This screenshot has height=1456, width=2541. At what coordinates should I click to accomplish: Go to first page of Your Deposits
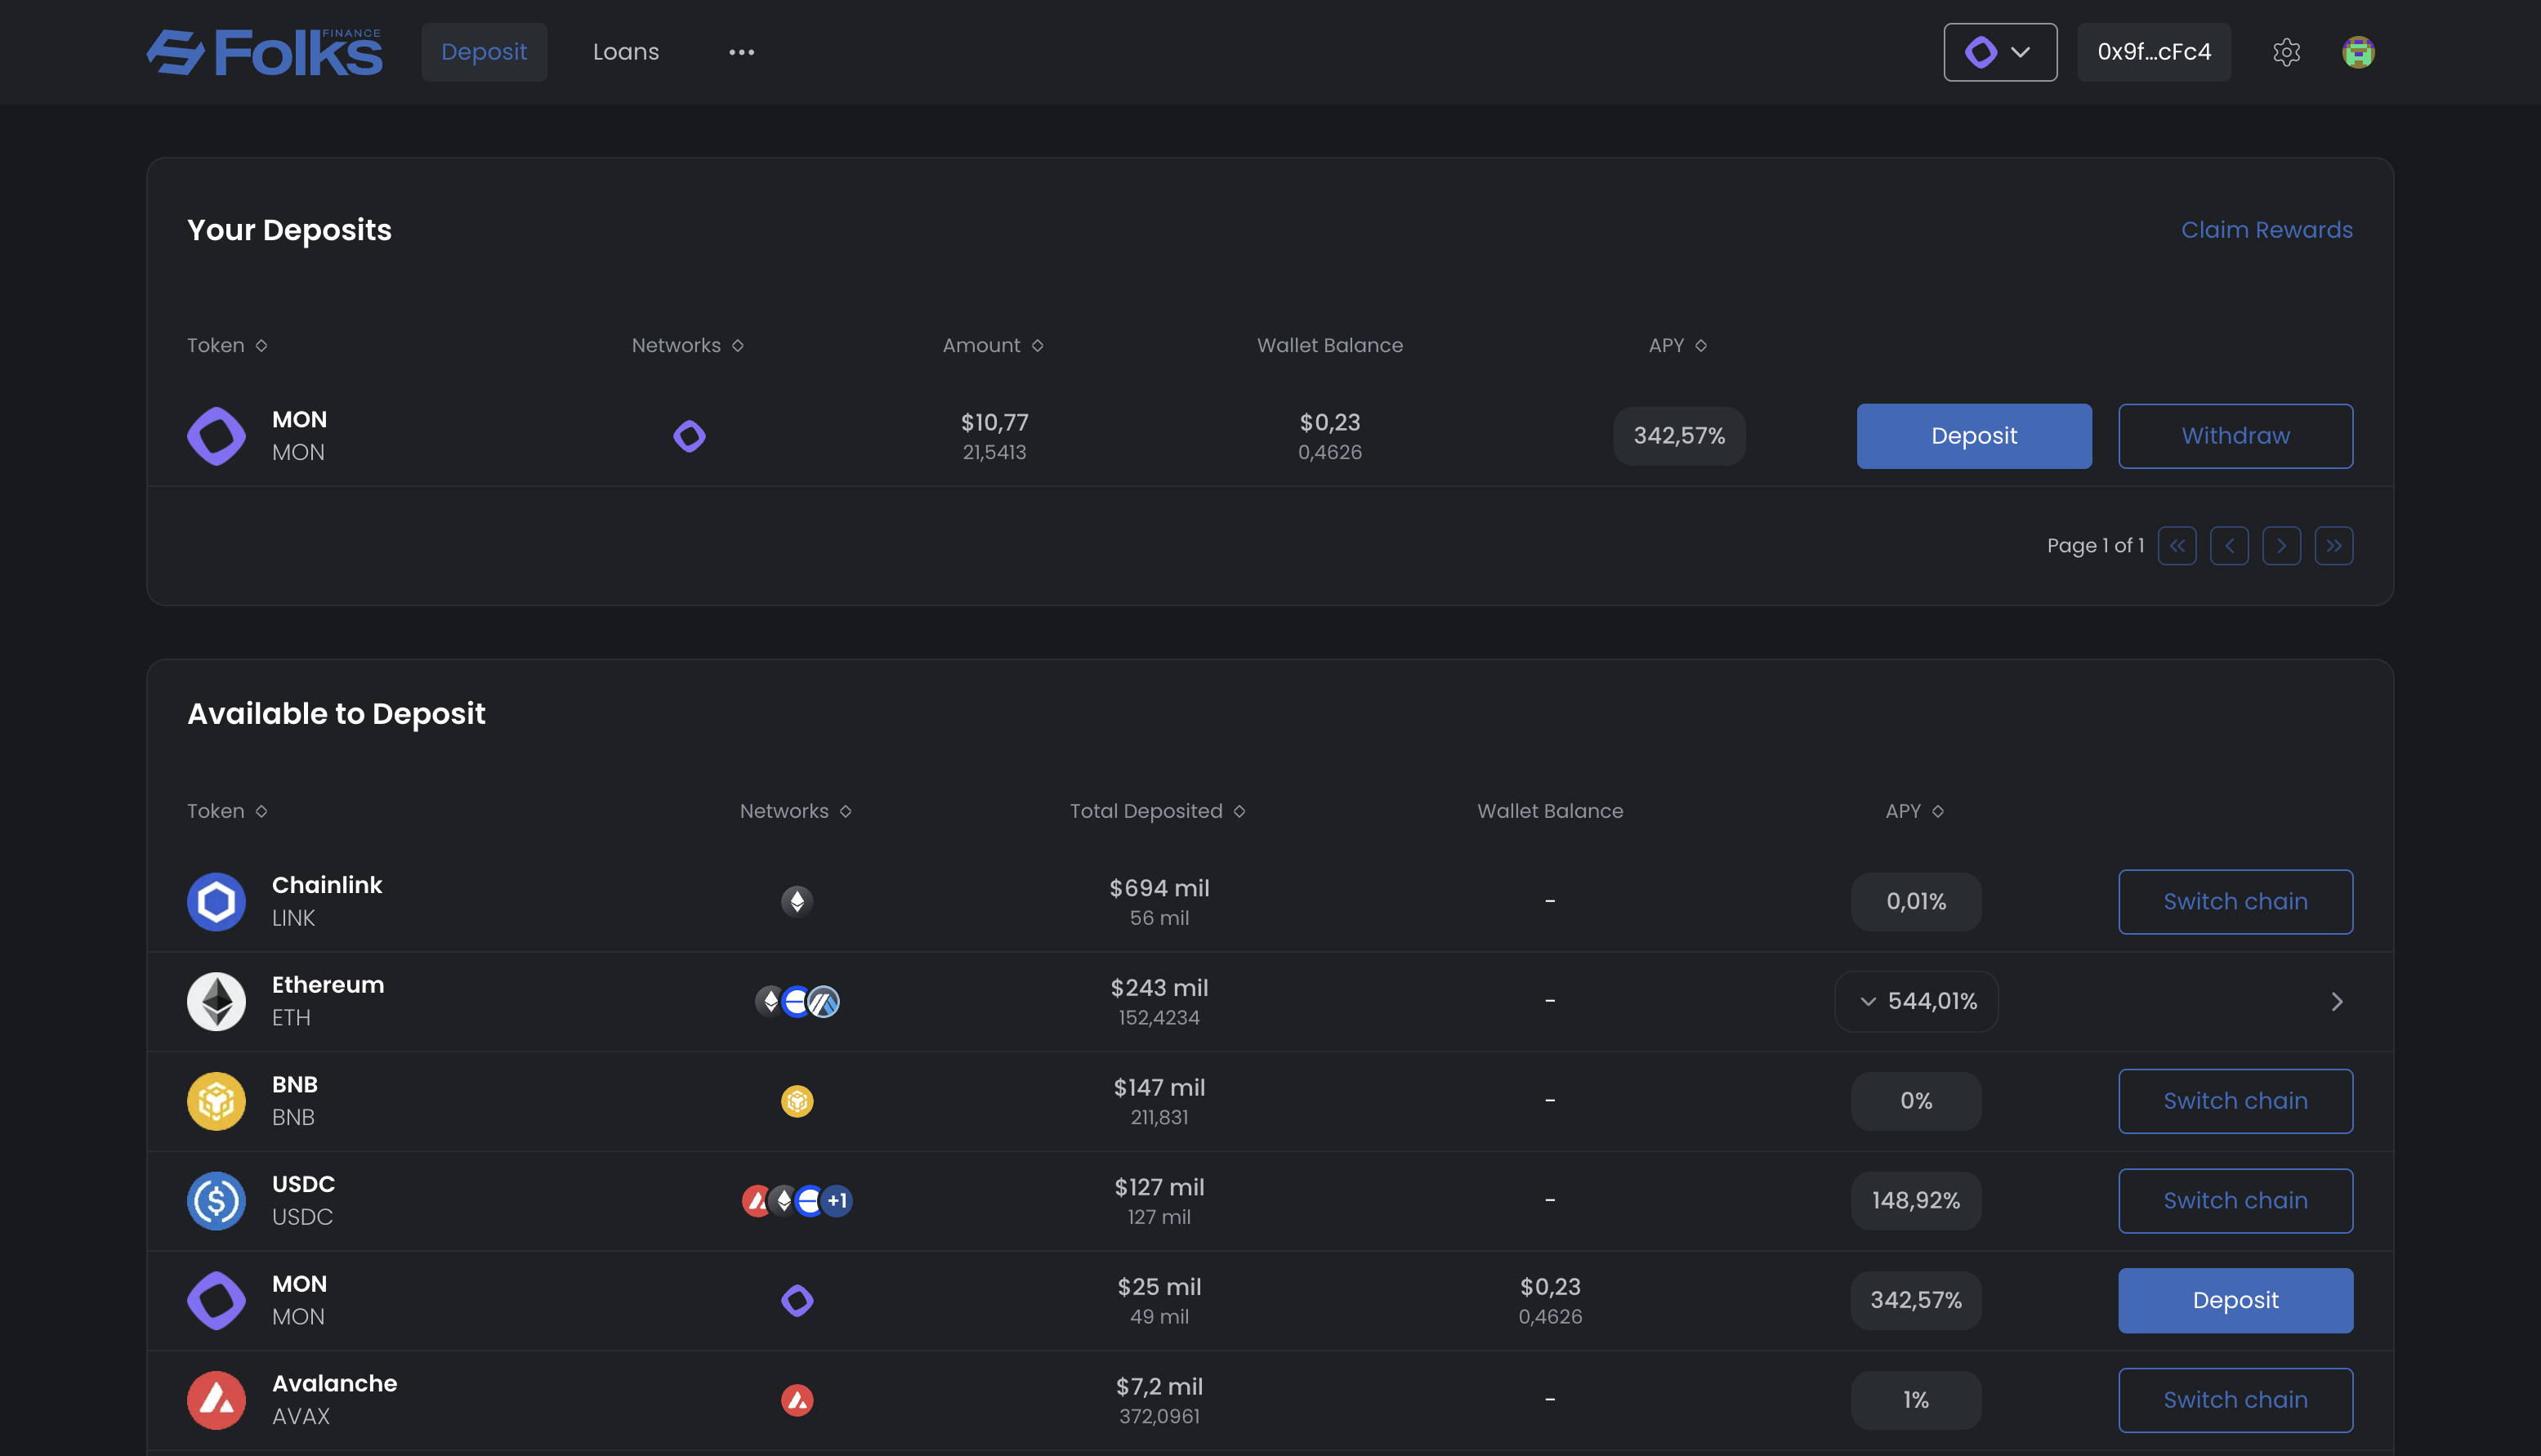point(2177,546)
